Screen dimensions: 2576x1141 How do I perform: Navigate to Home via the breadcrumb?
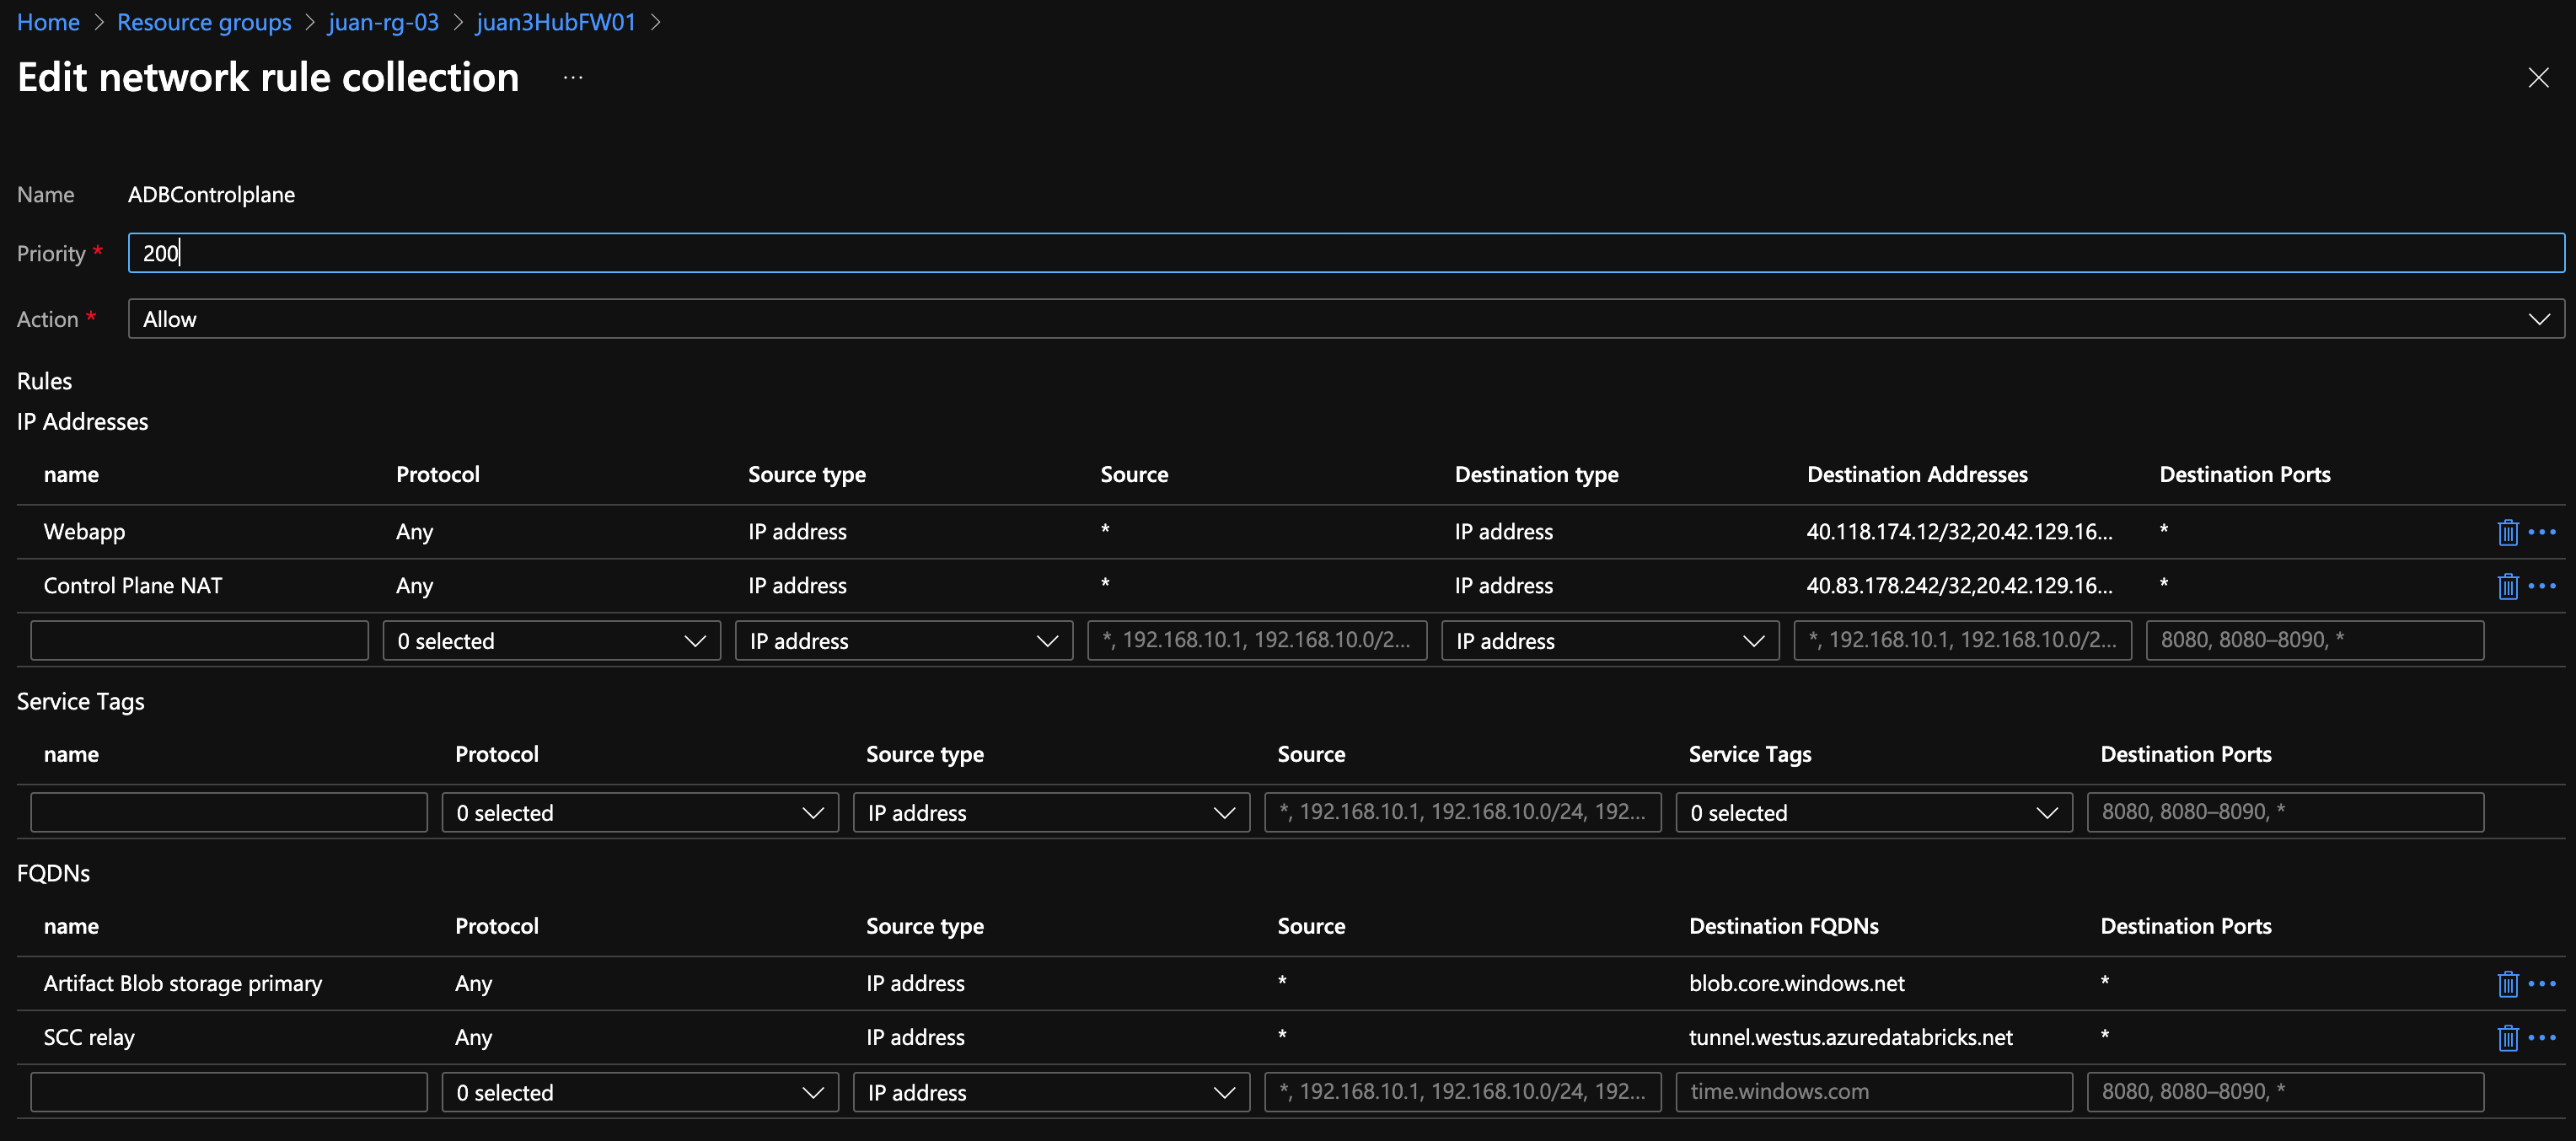(47, 21)
